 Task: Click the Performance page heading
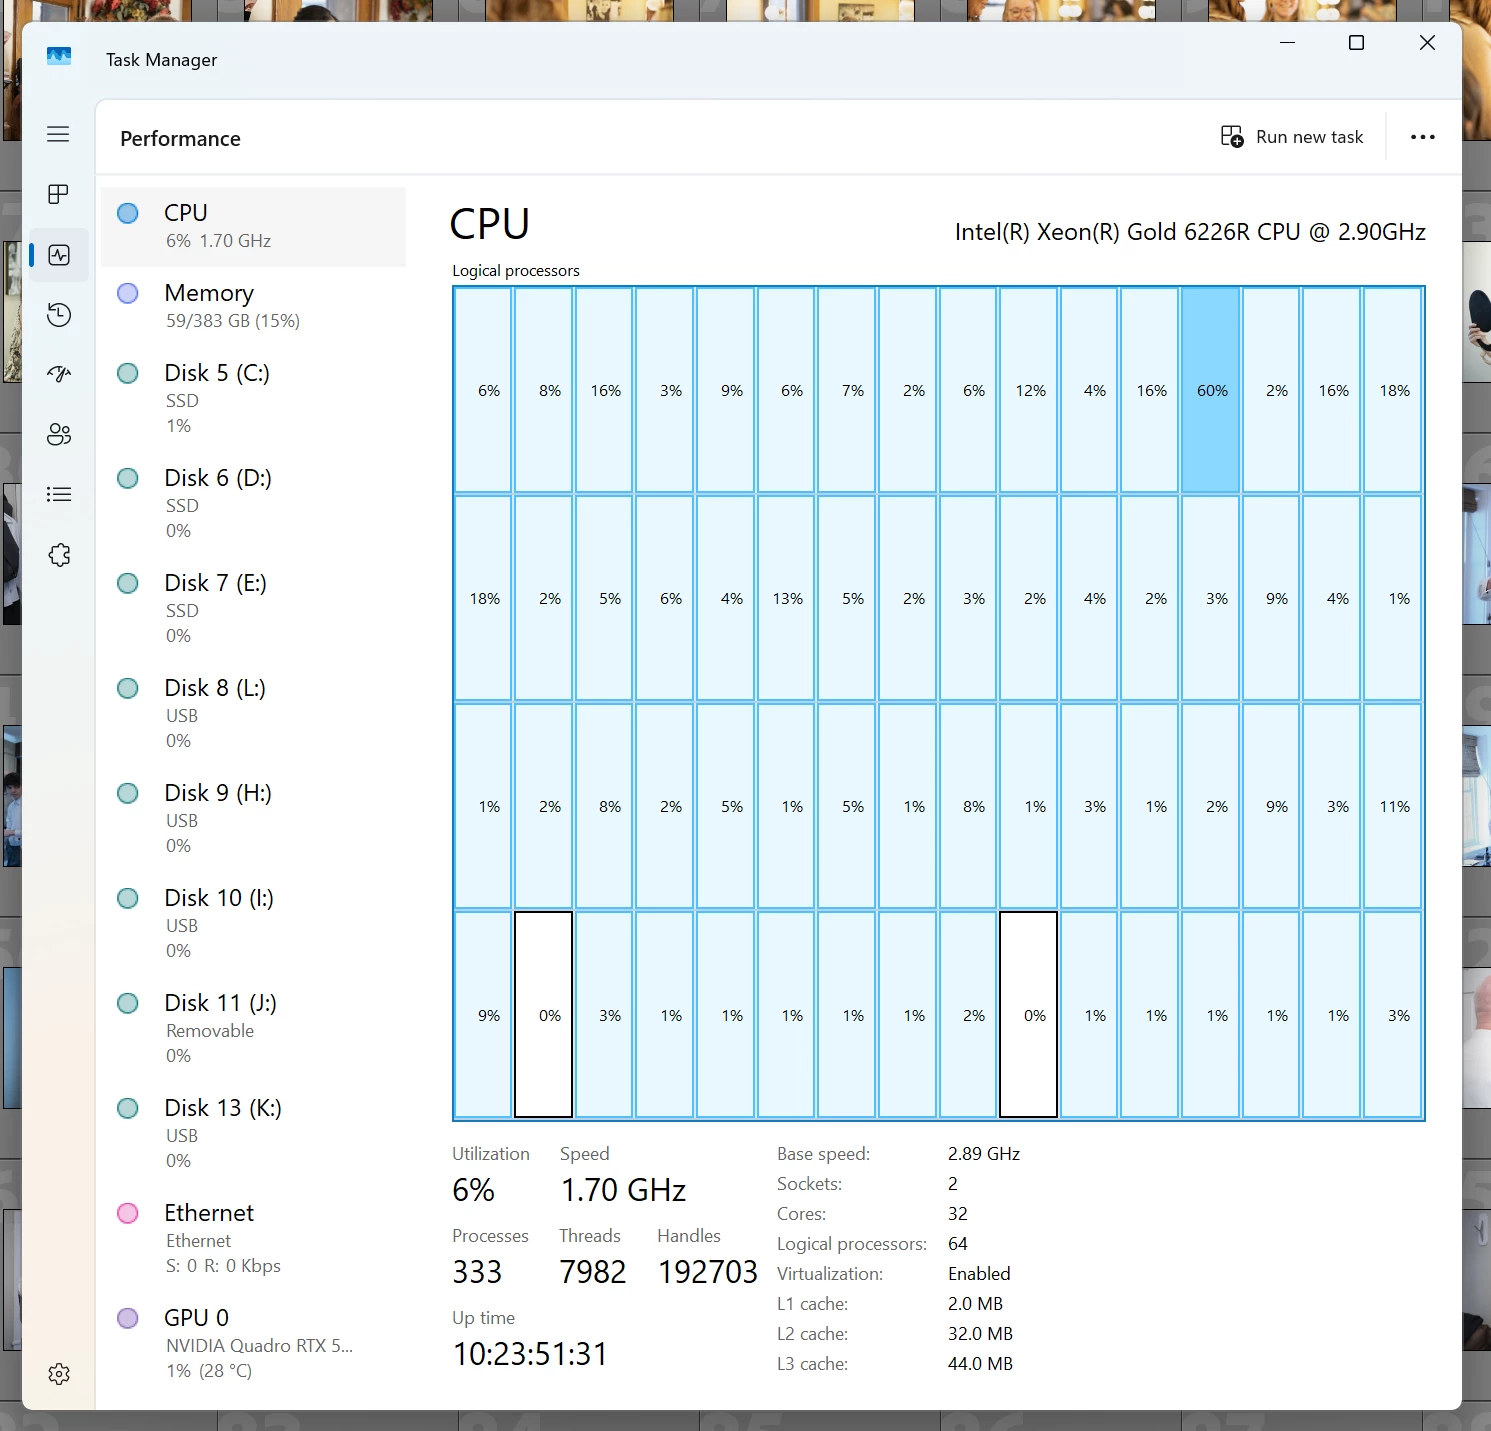180,138
